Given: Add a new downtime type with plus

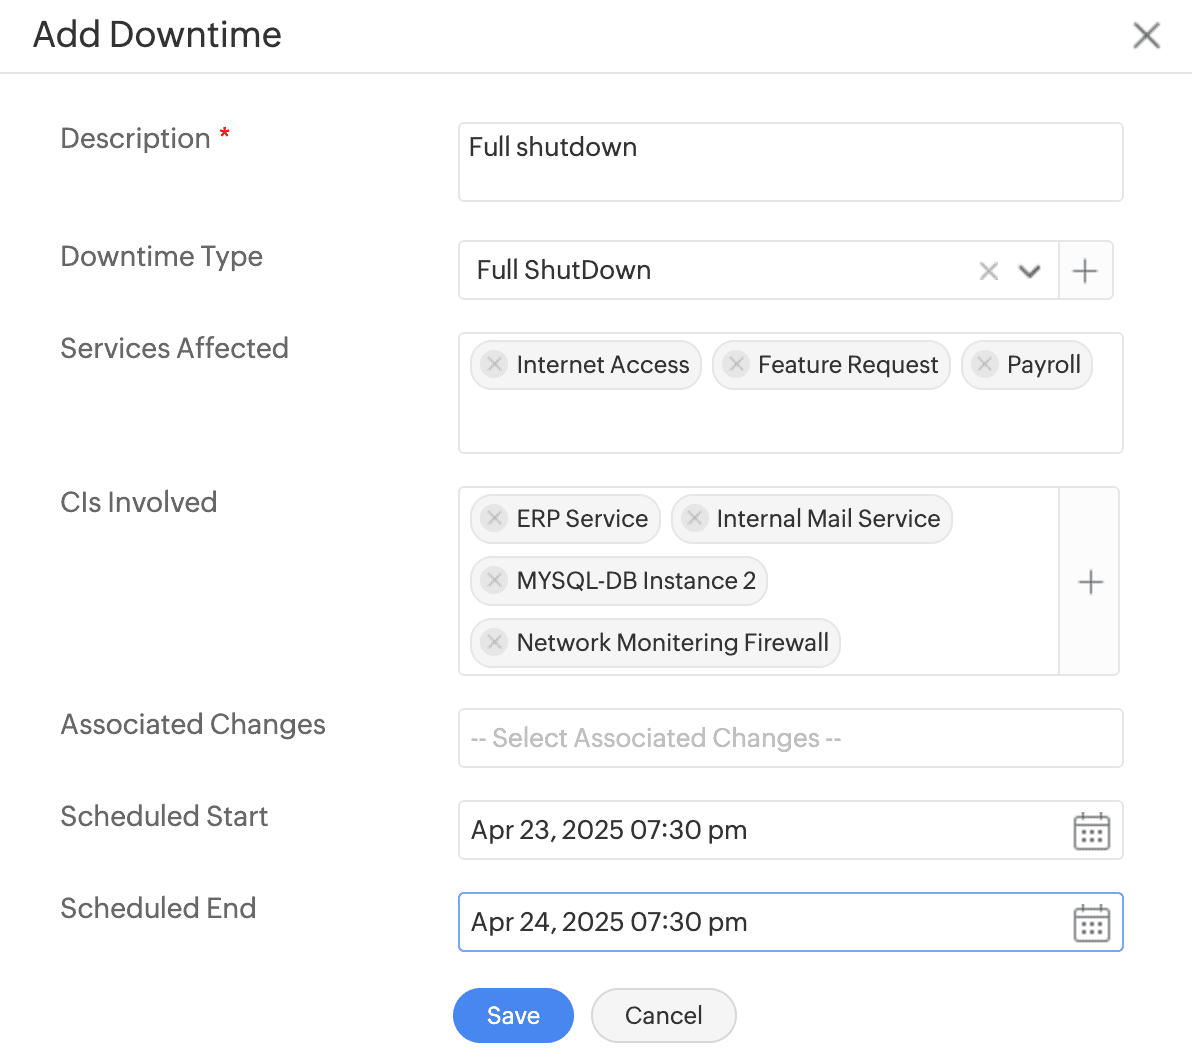Looking at the screenshot, I should (1085, 270).
